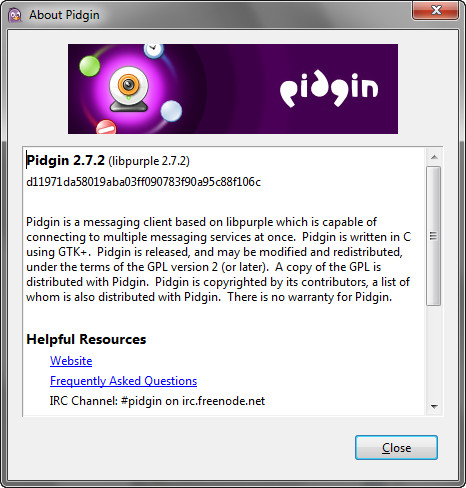Click the scrollbar up arrow

tap(434, 157)
